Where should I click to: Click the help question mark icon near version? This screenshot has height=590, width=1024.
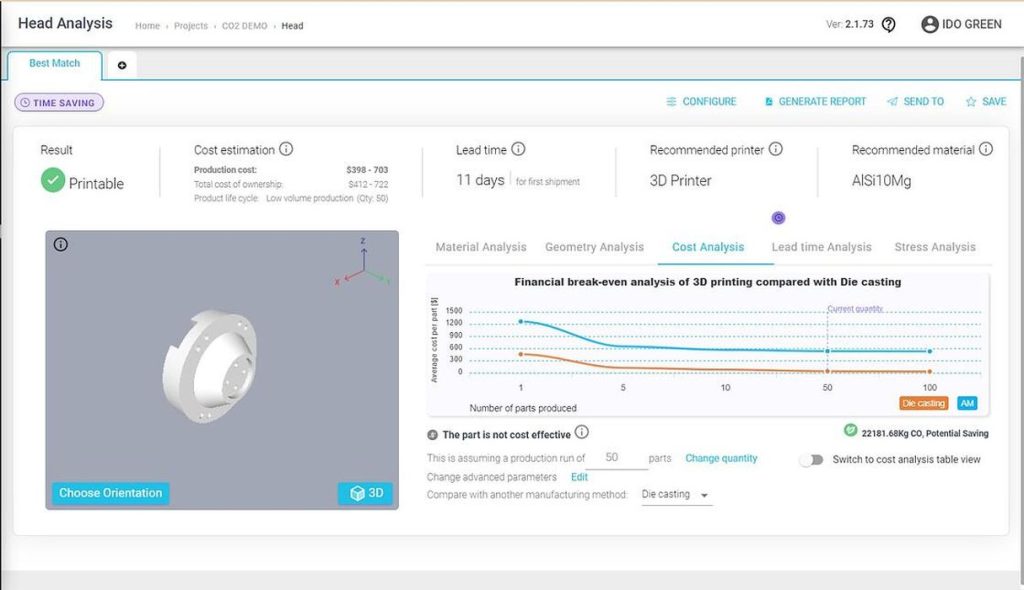pyautogui.click(x=889, y=25)
